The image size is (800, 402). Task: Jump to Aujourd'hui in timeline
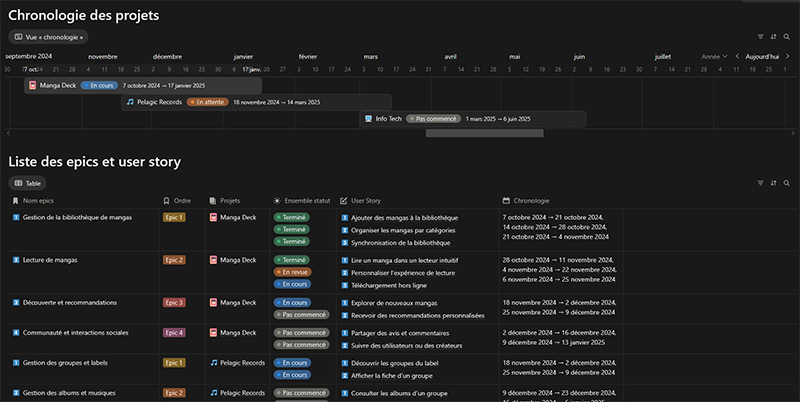(762, 57)
